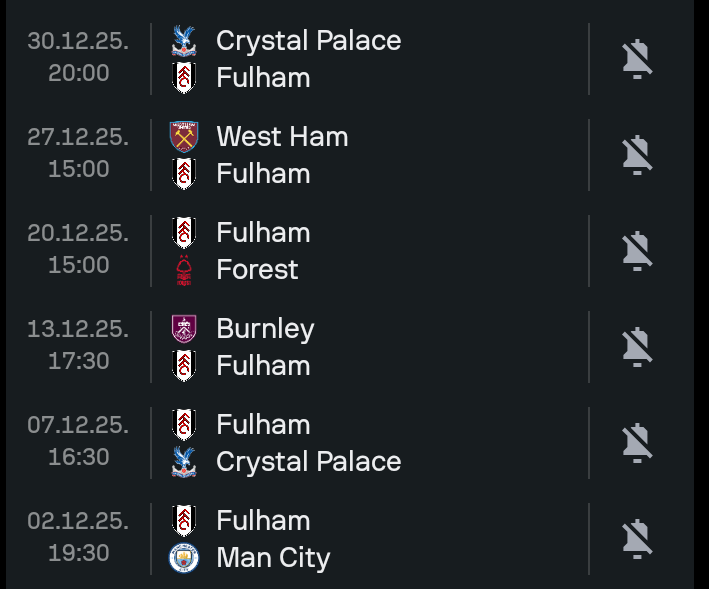The height and width of the screenshot is (589, 709).
Task: Click the West Ham club crest
Action: tap(184, 137)
